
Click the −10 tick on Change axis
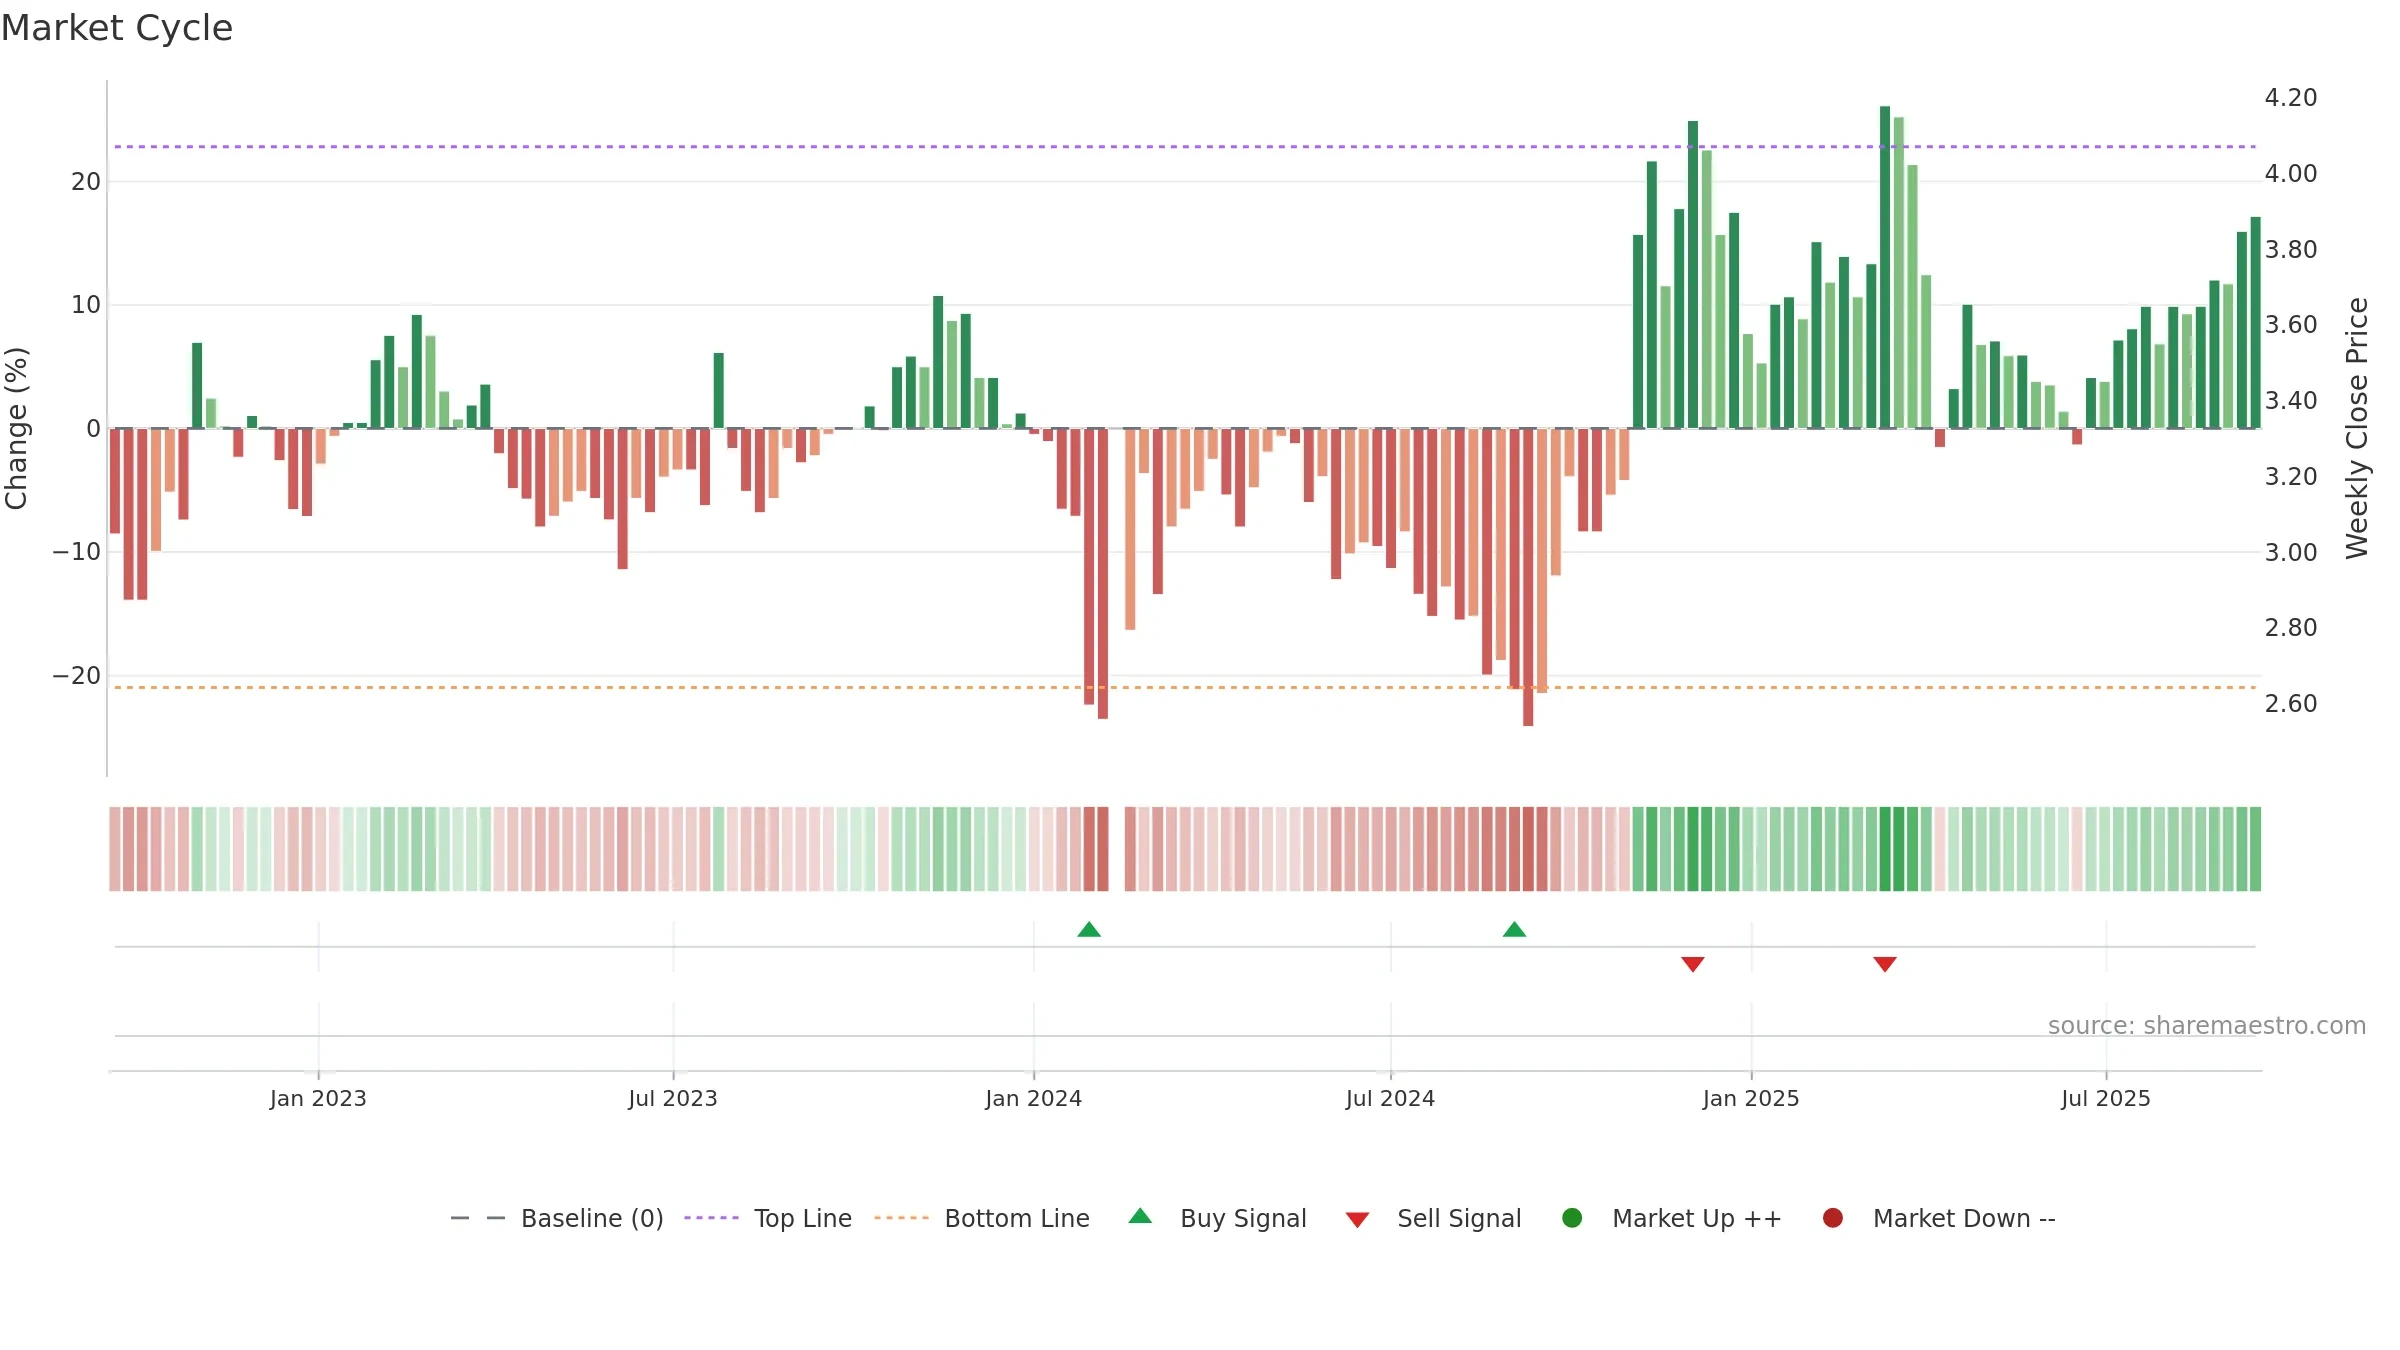click(77, 552)
